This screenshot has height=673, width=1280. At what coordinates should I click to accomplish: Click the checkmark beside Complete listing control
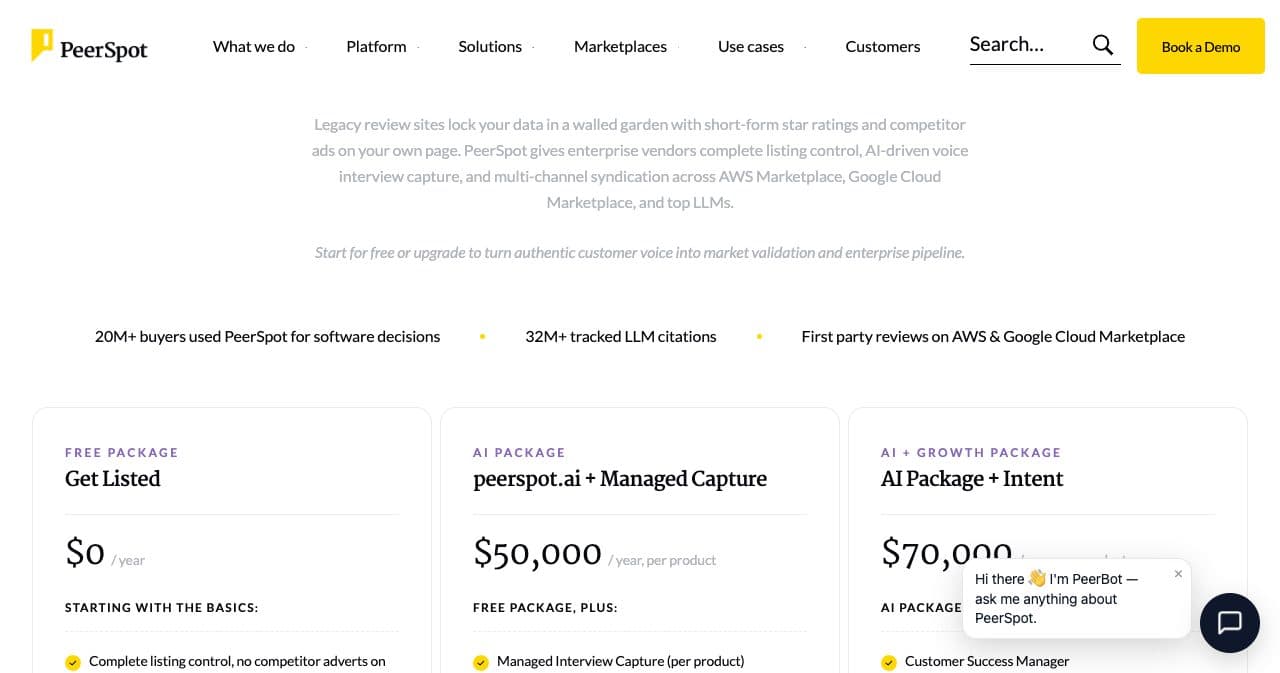[x=73, y=662]
